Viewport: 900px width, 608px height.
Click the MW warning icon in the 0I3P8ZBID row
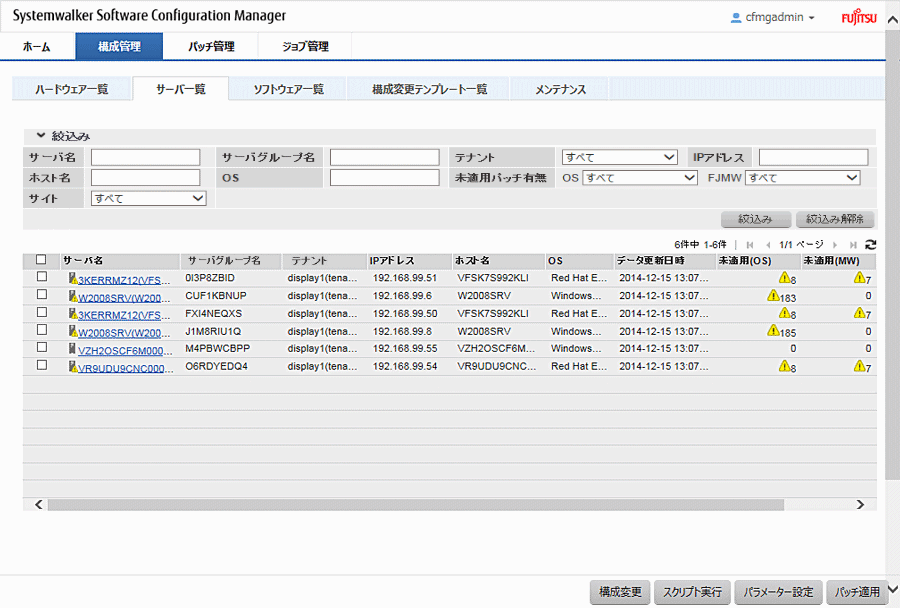859,278
